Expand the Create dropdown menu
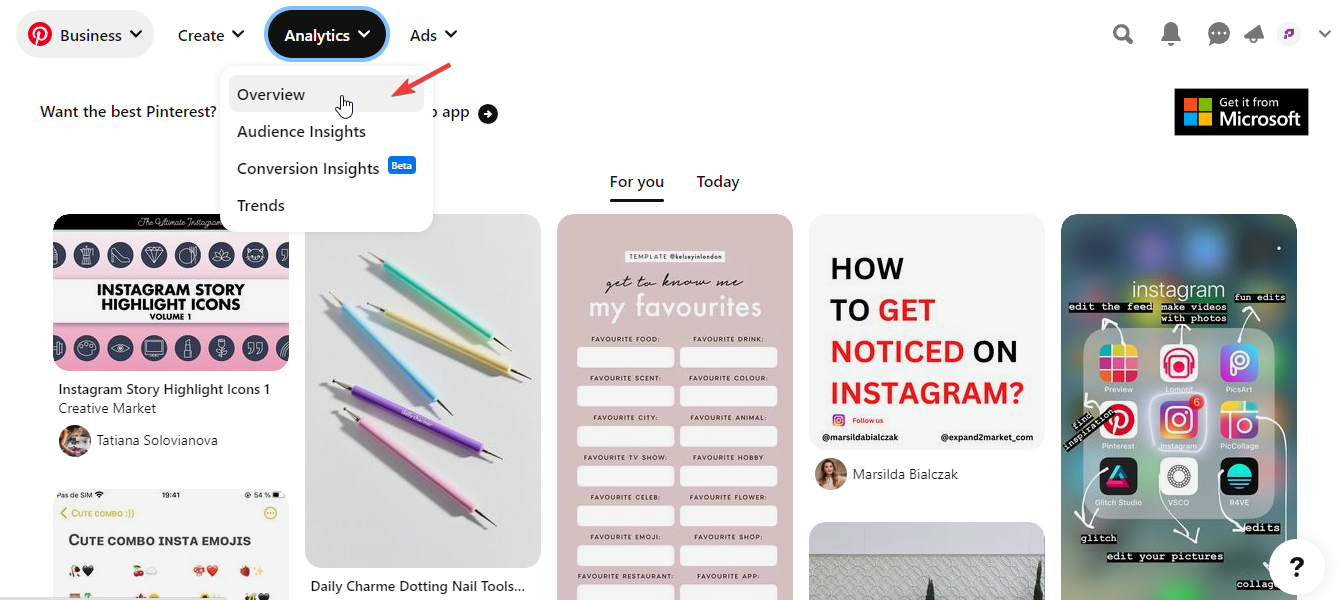The image size is (1340, 600). click(211, 35)
